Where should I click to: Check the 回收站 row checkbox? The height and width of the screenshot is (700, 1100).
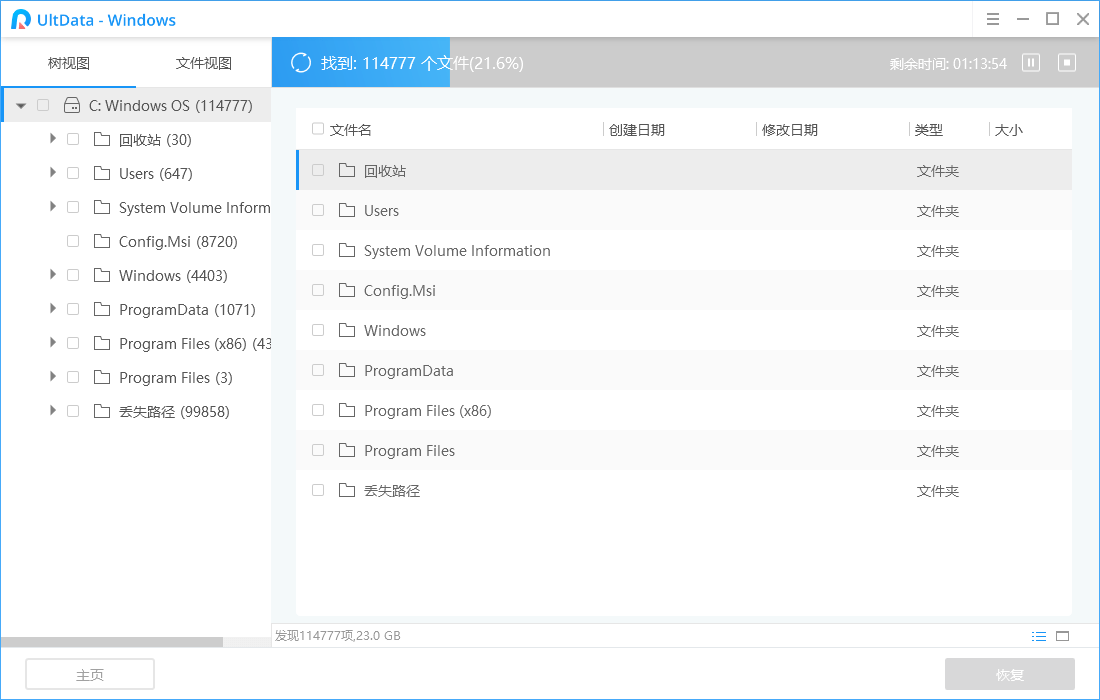317,170
